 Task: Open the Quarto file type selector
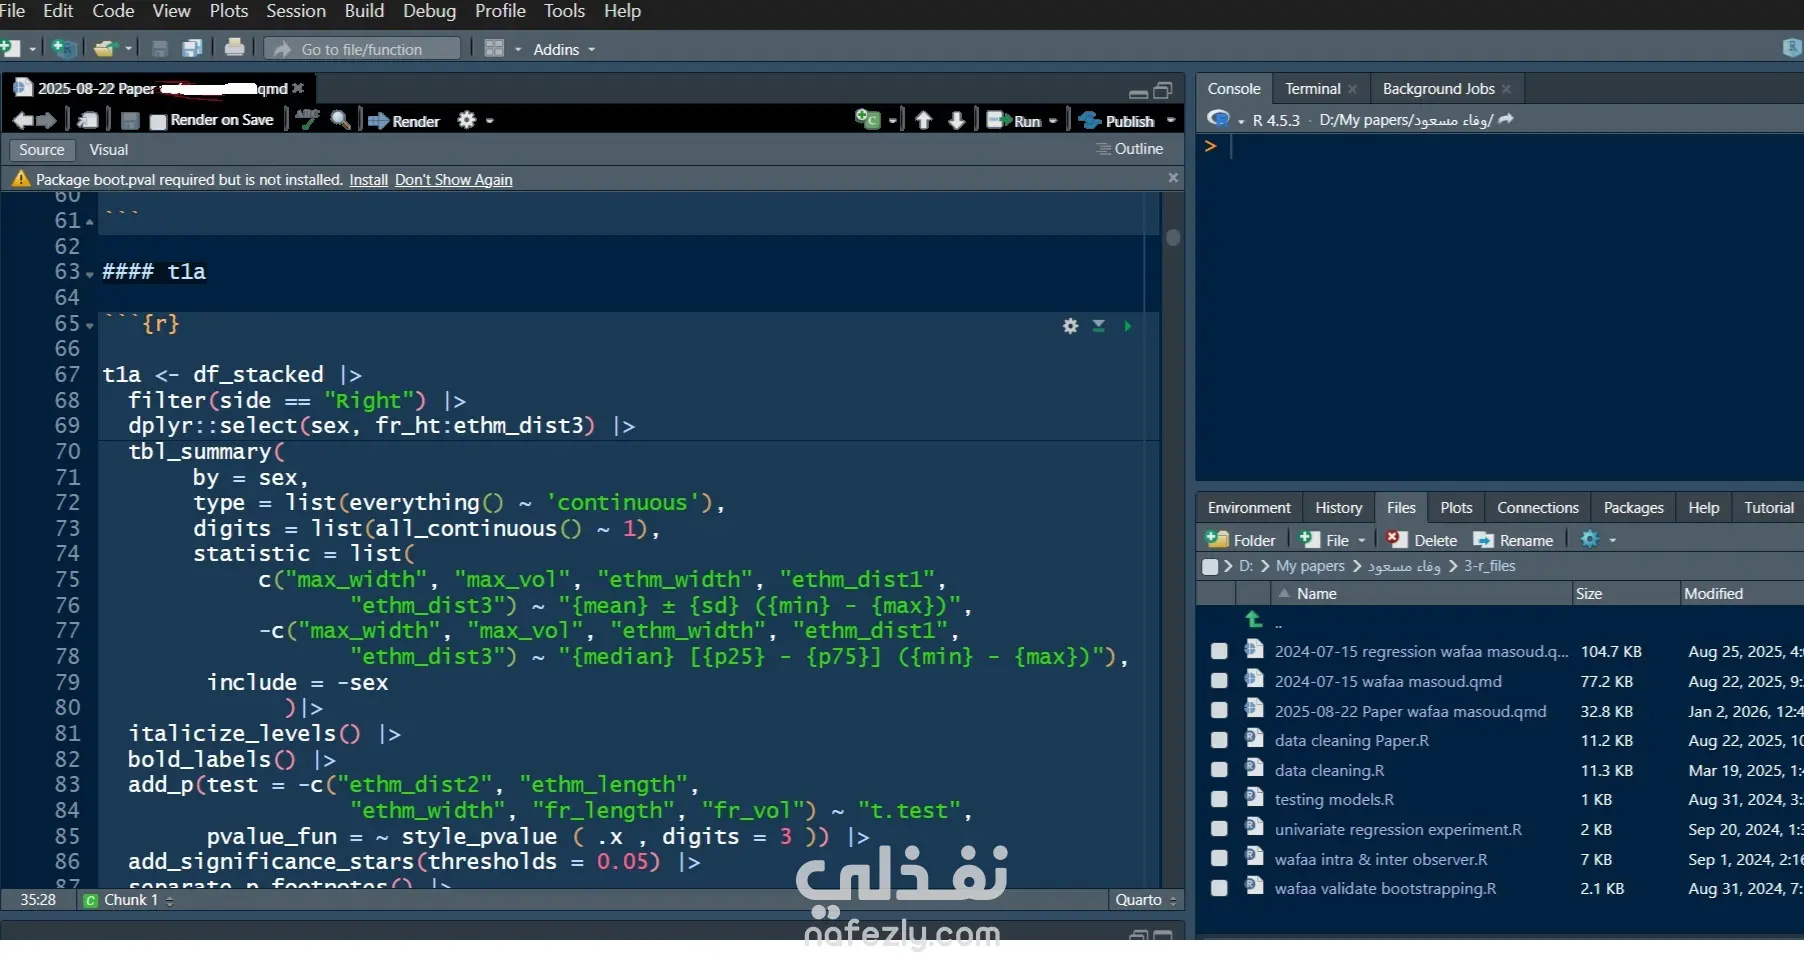1146,900
